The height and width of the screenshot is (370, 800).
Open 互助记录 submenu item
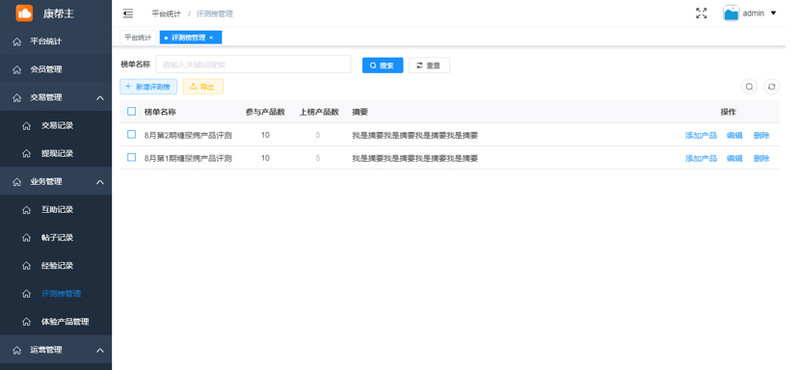tap(56, 210)
